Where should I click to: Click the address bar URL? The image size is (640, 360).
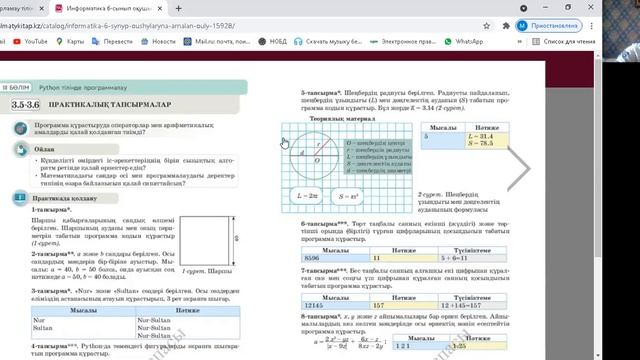(x=118, y=26)
